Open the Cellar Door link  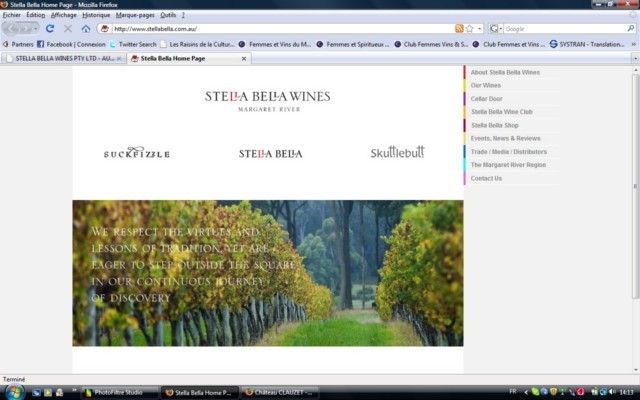[486, 99]
